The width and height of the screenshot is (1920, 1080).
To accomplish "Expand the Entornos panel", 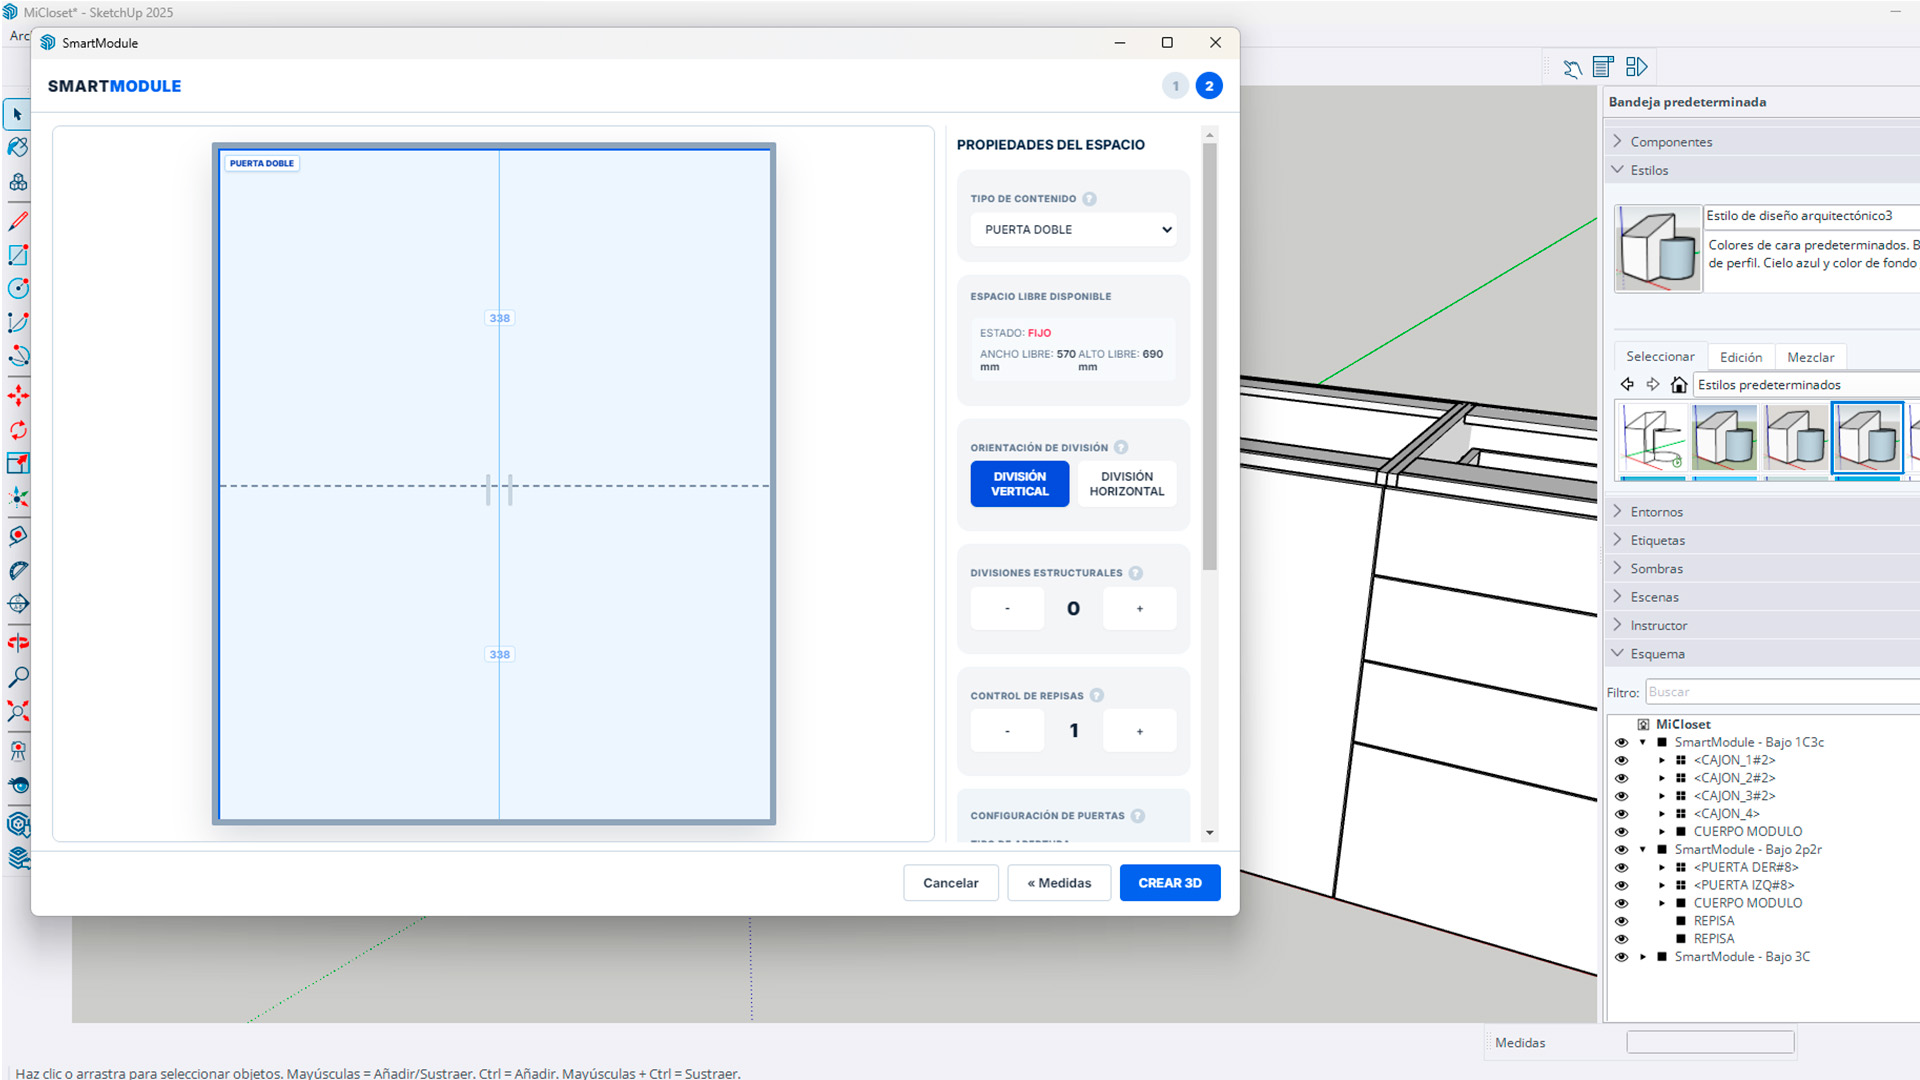I will pyautogui.click(x=1617, y=511).
